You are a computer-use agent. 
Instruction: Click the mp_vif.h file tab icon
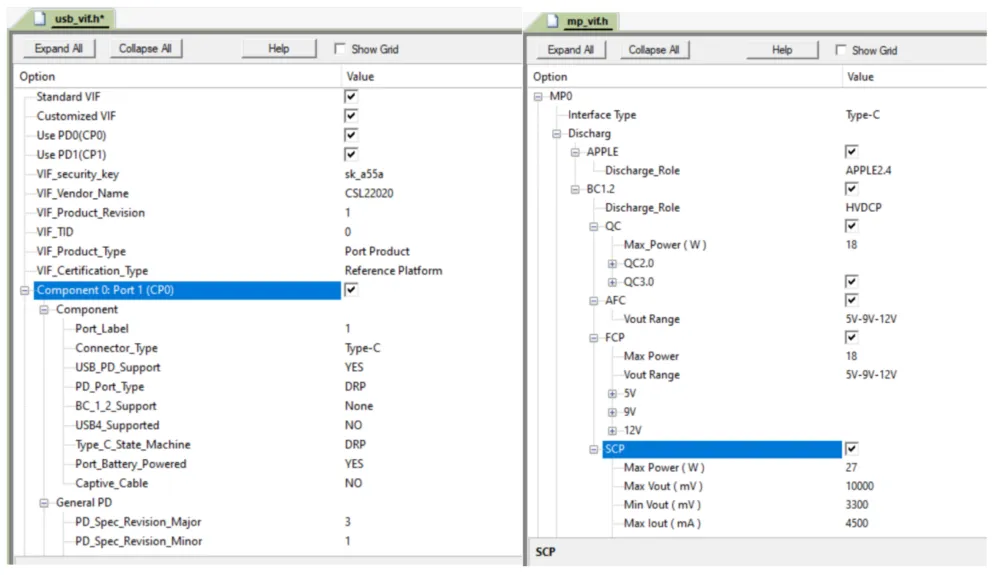coord(553,21)
